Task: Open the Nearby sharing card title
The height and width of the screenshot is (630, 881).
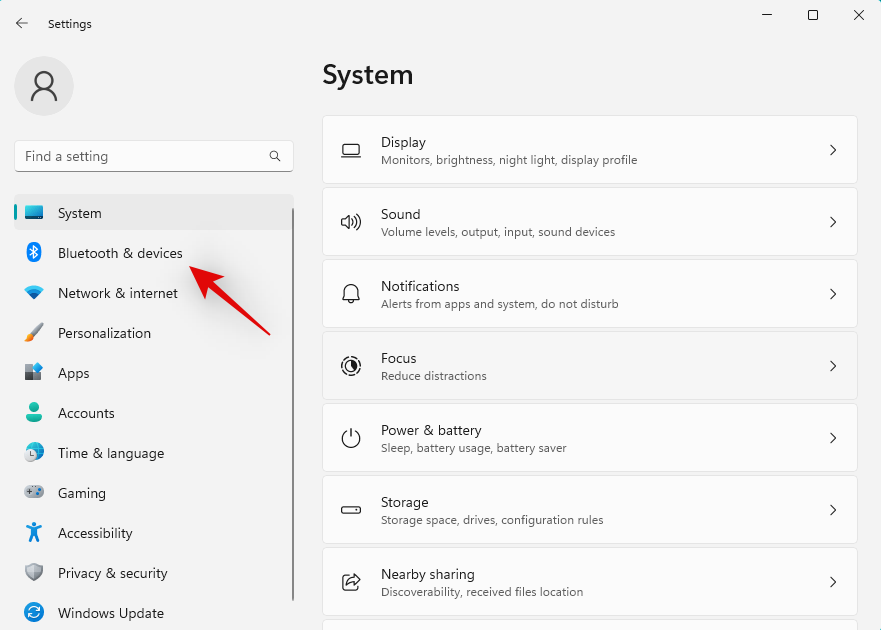Action: point(428,574)
